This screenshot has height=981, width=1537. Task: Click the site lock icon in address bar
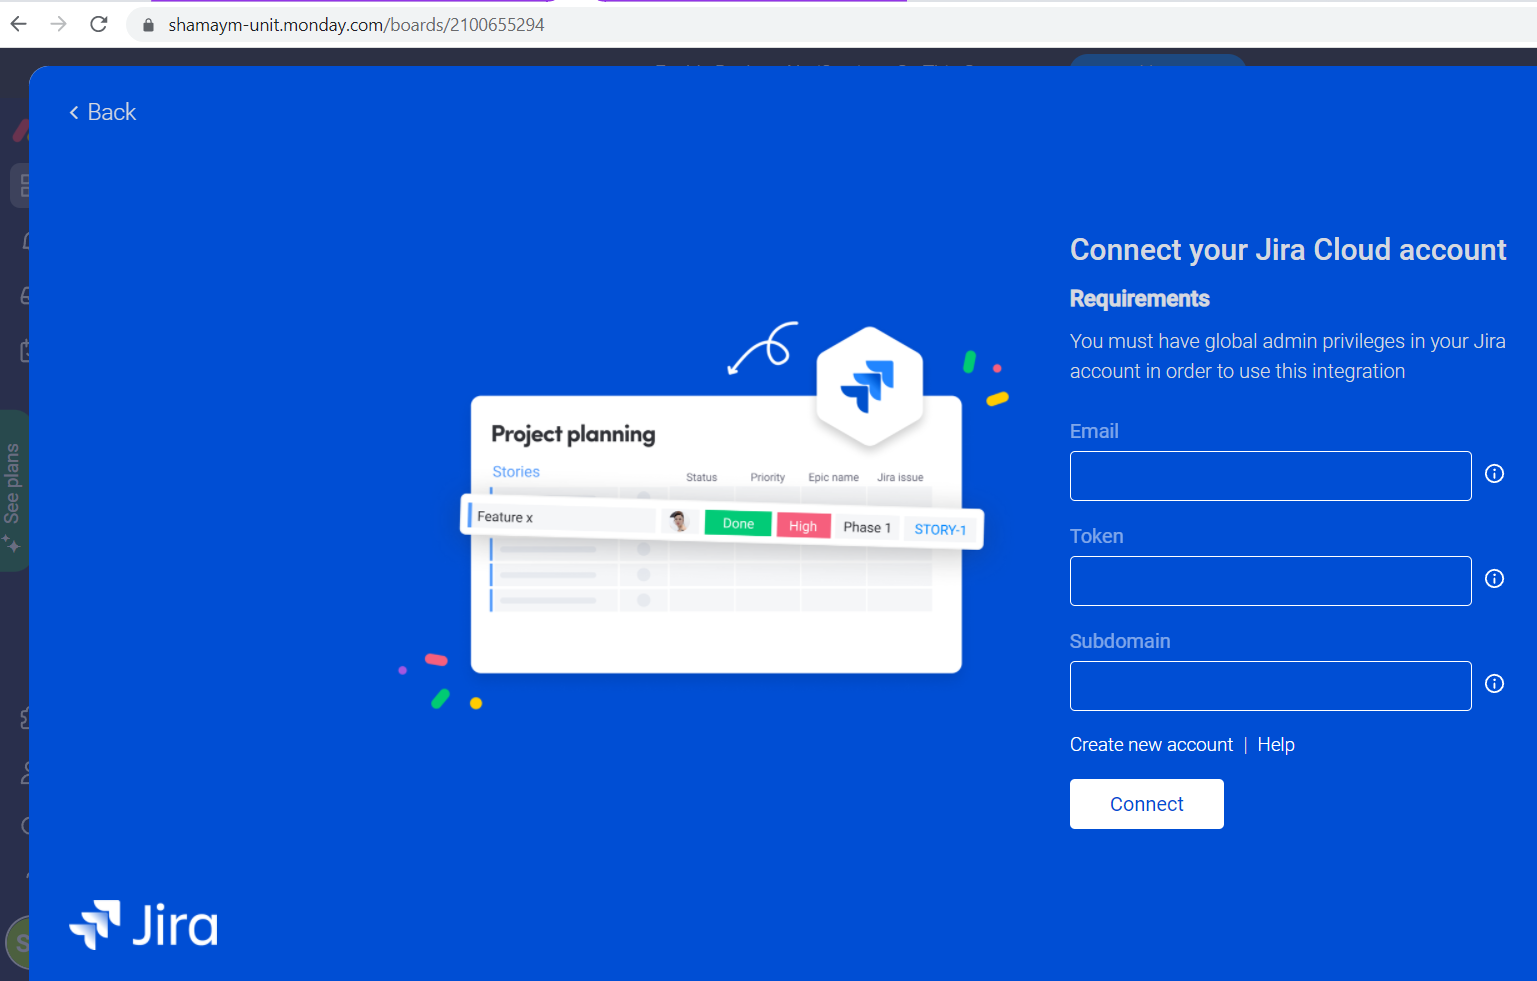[149, 25]
